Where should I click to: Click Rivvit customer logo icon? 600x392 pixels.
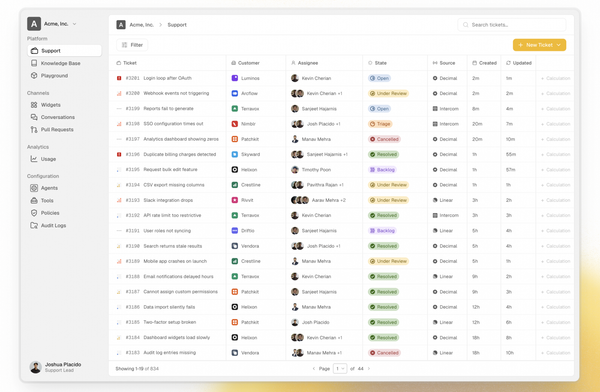235,200
